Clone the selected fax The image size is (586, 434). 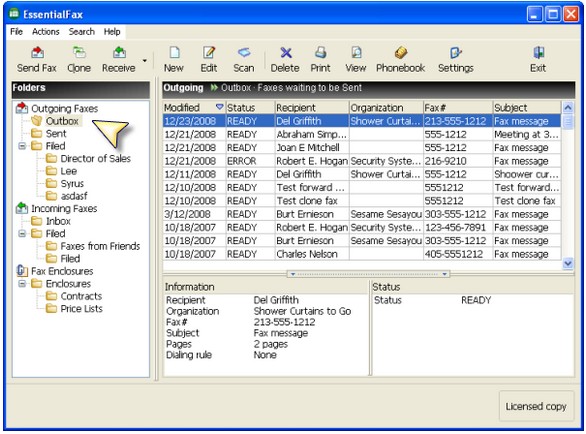click(79, 60)
